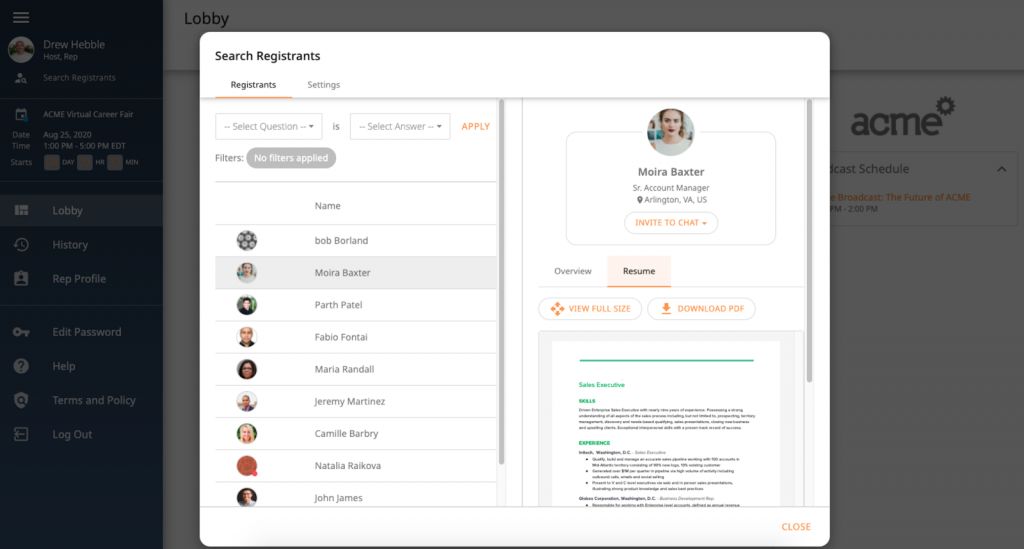Click Moira Baxter's avatar in list
This screenshot has width=1024, height=549.
click(247, 273)
